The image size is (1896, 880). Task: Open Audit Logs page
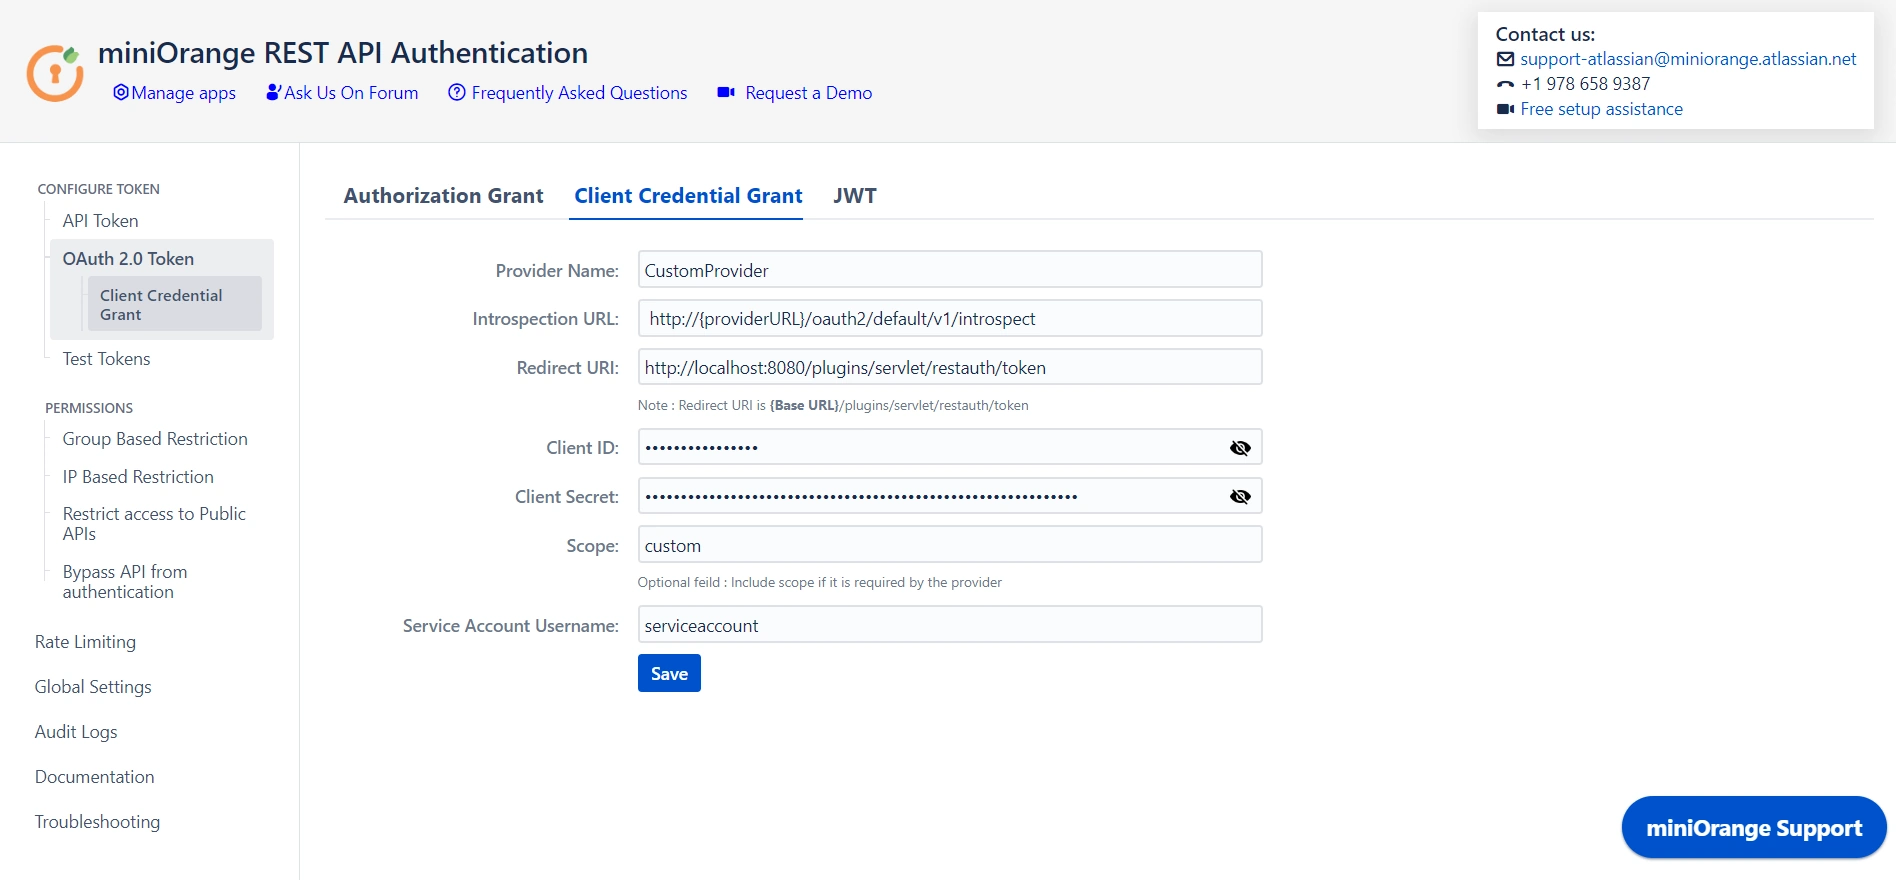[x=76, y=732]
